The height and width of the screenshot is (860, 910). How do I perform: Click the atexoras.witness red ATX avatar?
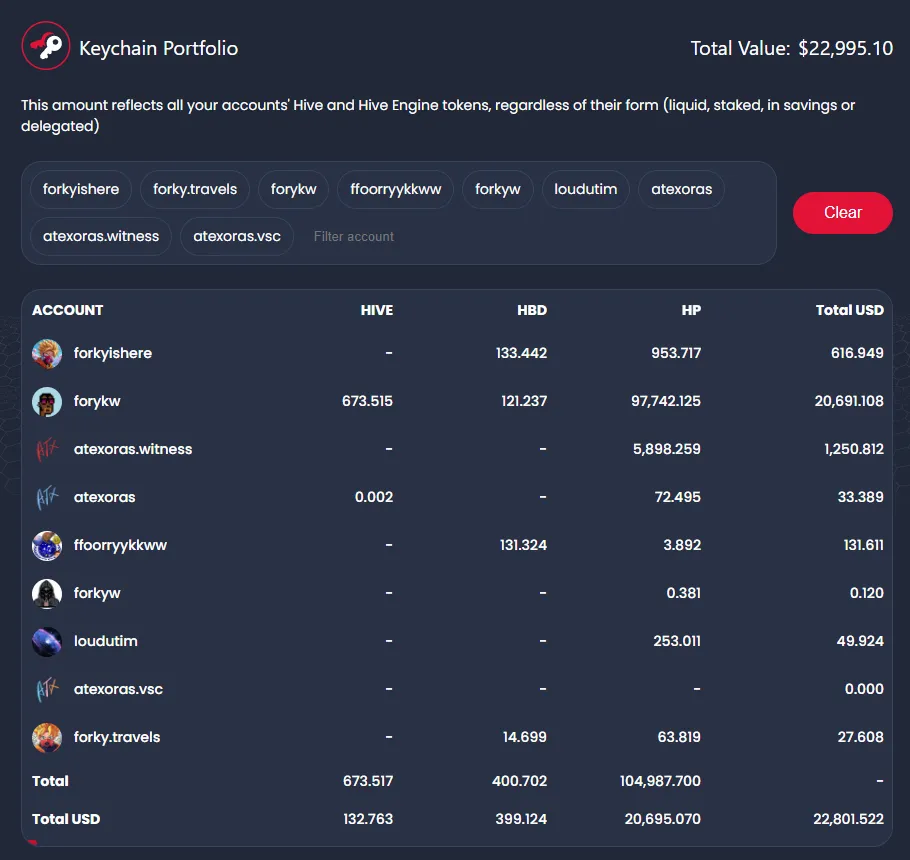tap(47, 449)
